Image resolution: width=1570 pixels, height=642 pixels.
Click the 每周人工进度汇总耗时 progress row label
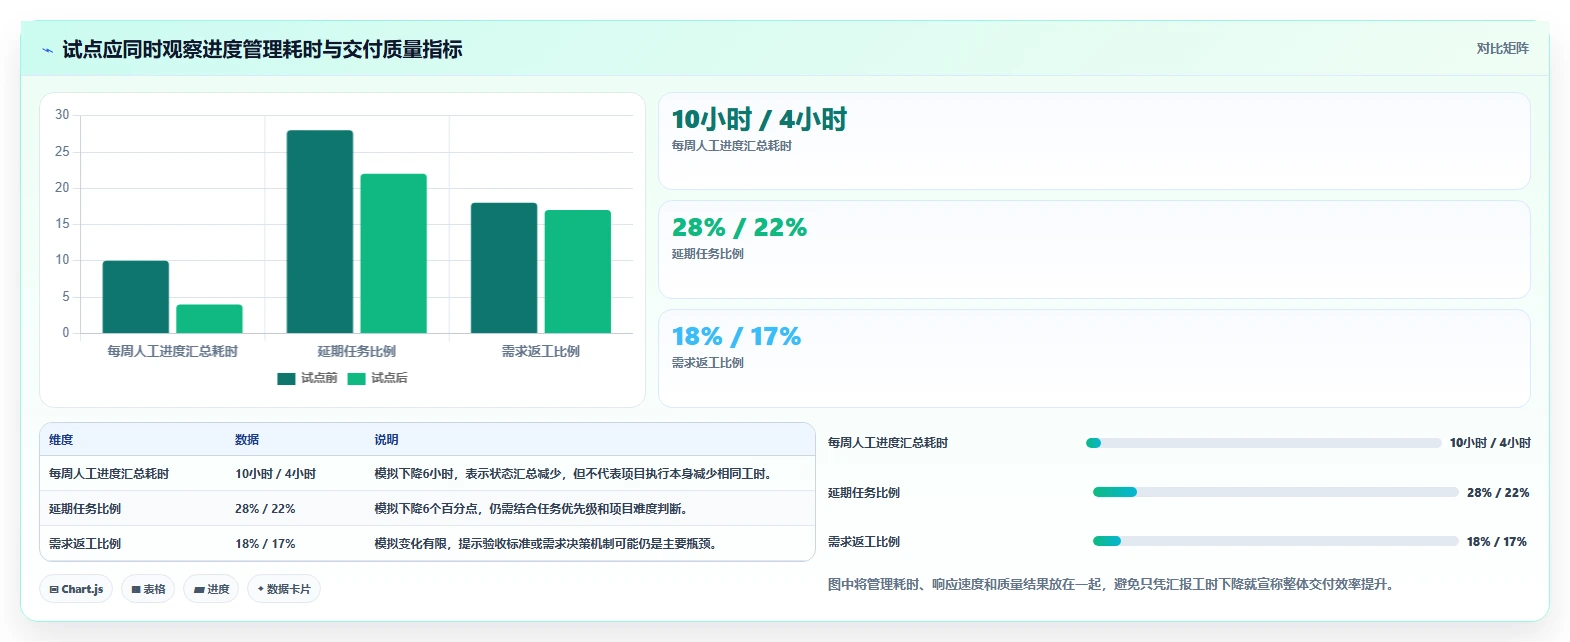click(x=888, y=443)
